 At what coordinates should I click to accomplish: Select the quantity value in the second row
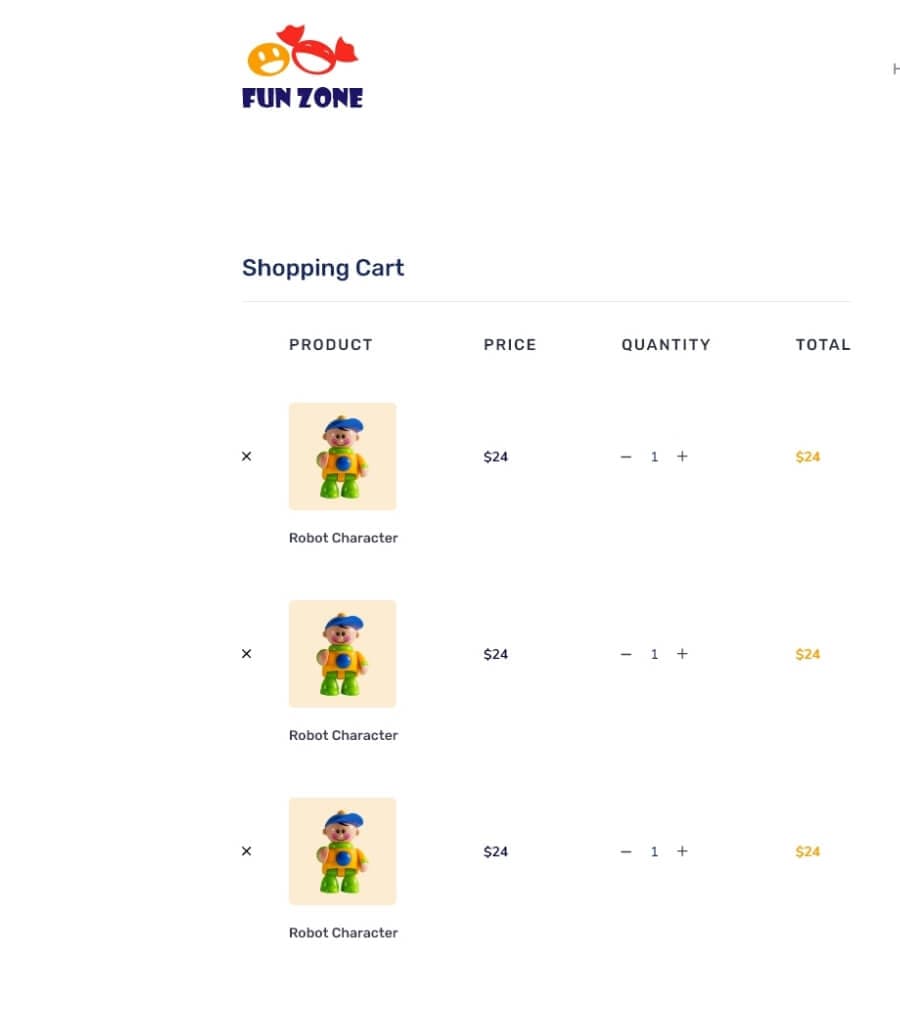pyautogui.click(x=654, y=654)
